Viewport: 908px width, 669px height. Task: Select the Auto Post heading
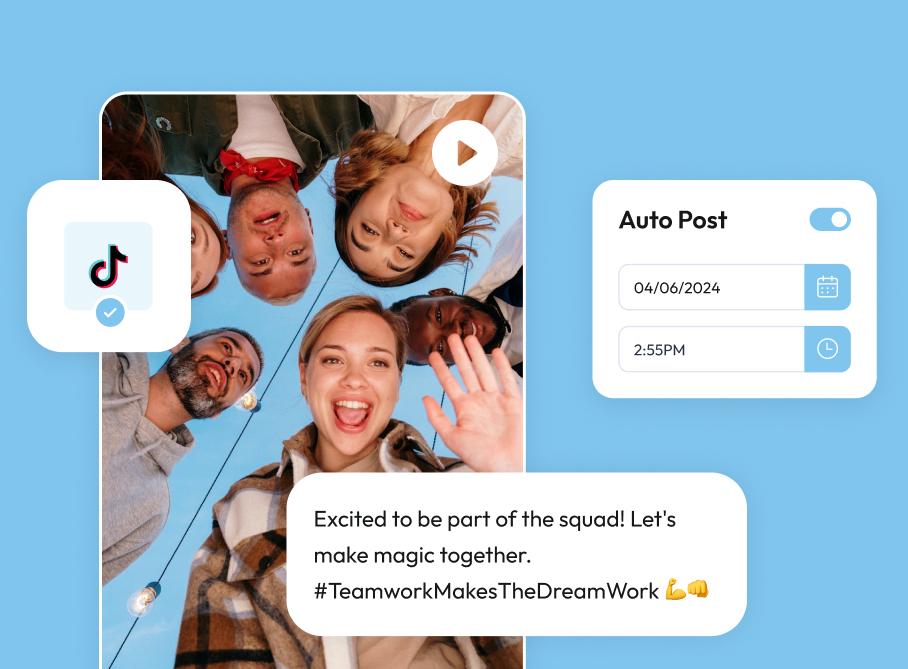pos(672,220)
